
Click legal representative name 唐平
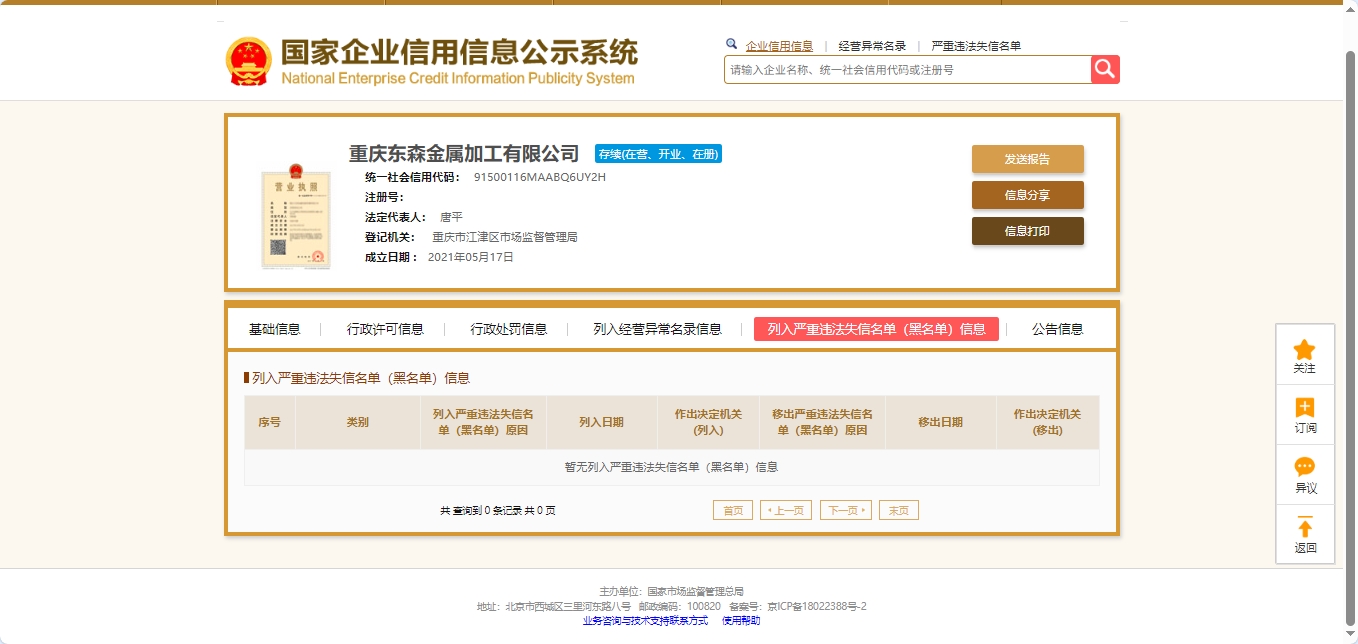451,217
